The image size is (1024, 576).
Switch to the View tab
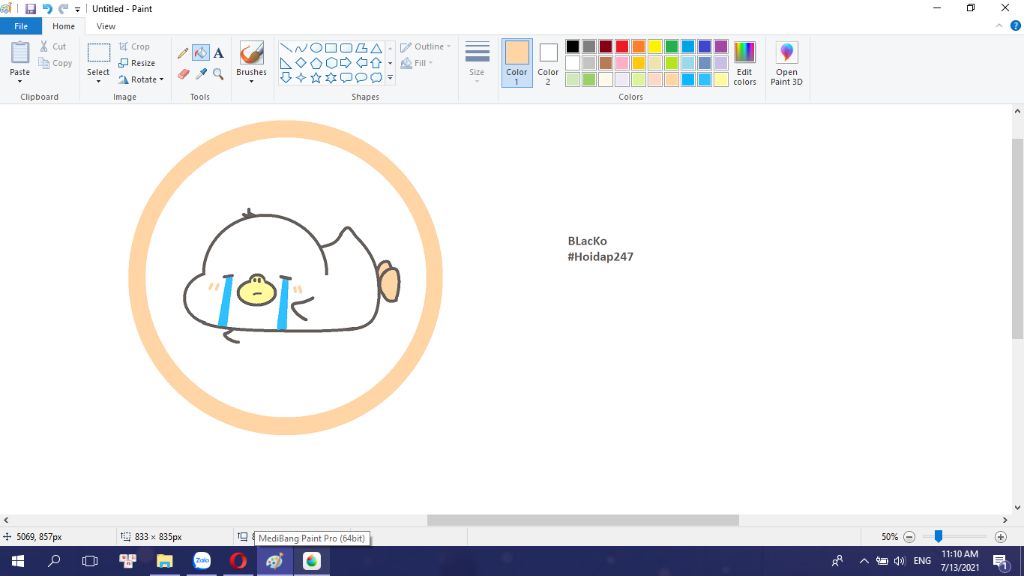tap(106, 26)
